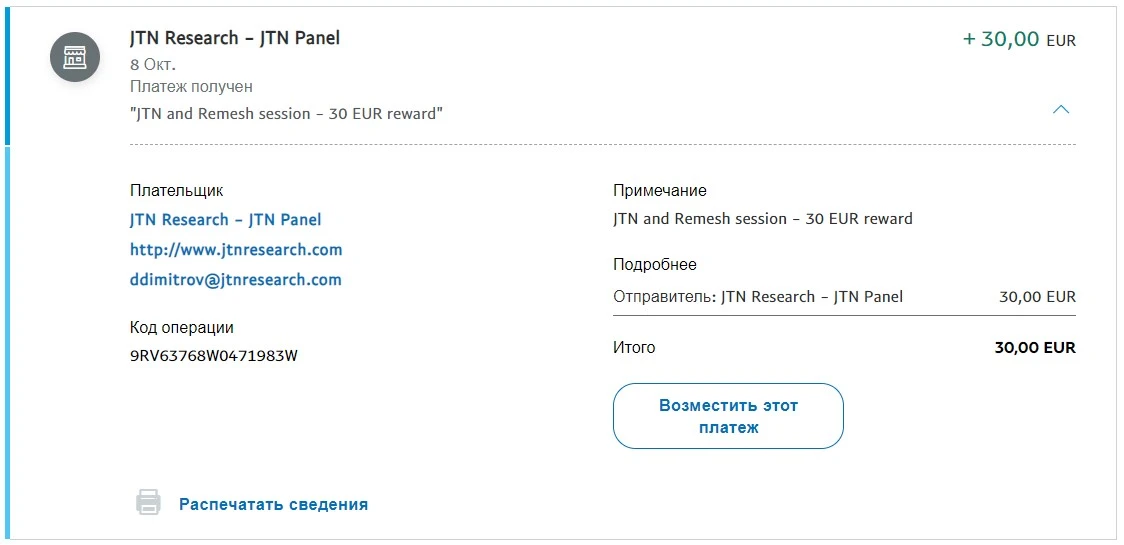Click the bold Итого total amount 30,00 EUR
This screenshot has height=545, width=1124.
click(1035, 349)
